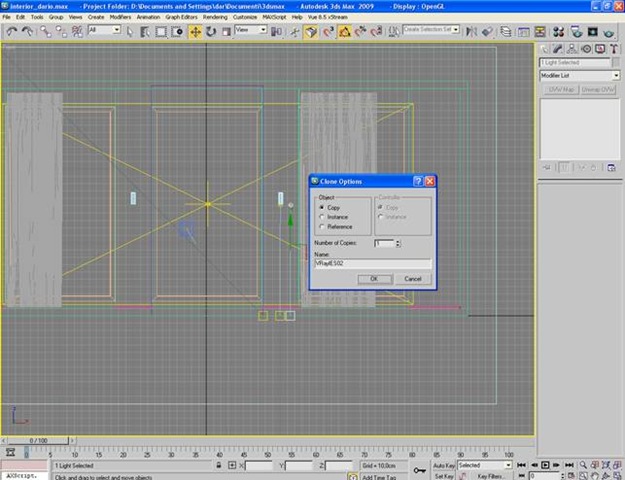Click the Mirror tool icon
The image size is (625, 480).
472,32
